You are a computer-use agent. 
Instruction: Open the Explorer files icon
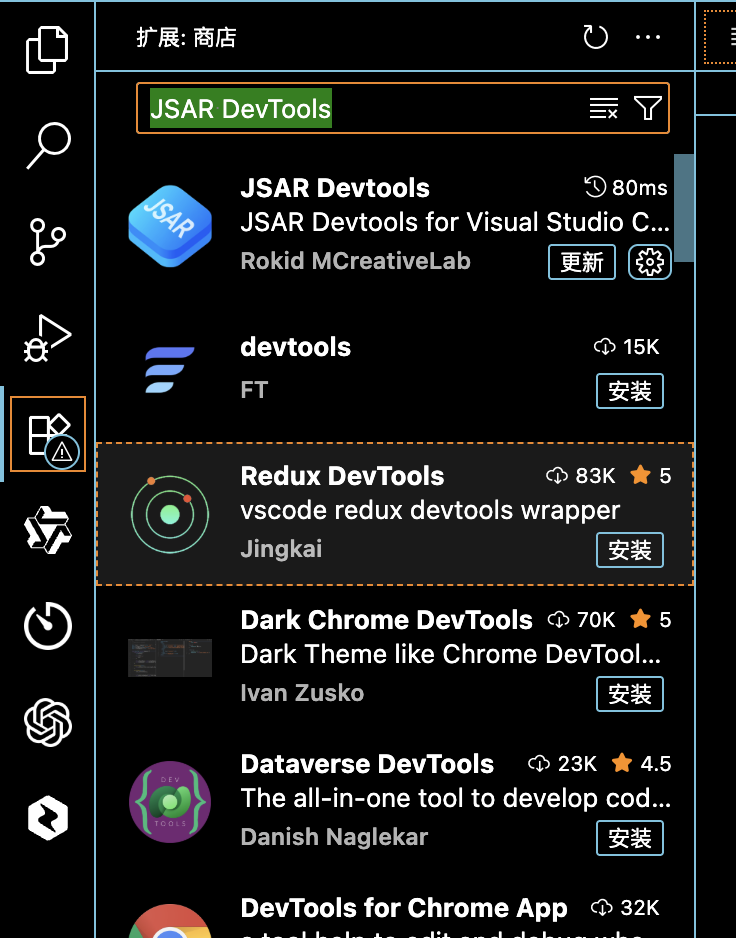coord(48,50)
